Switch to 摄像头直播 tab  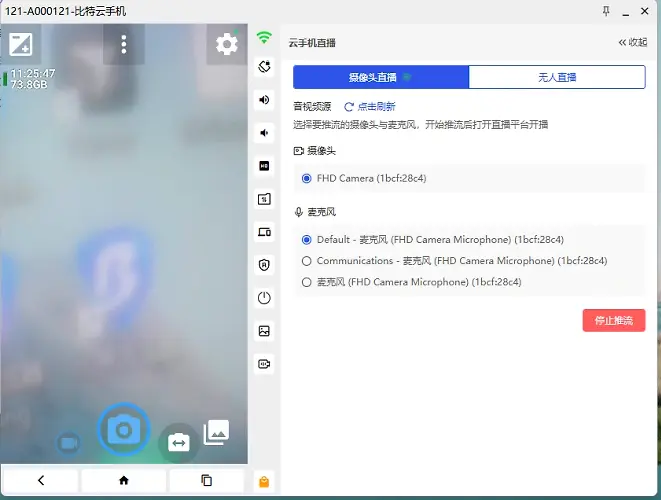point(381,77)
